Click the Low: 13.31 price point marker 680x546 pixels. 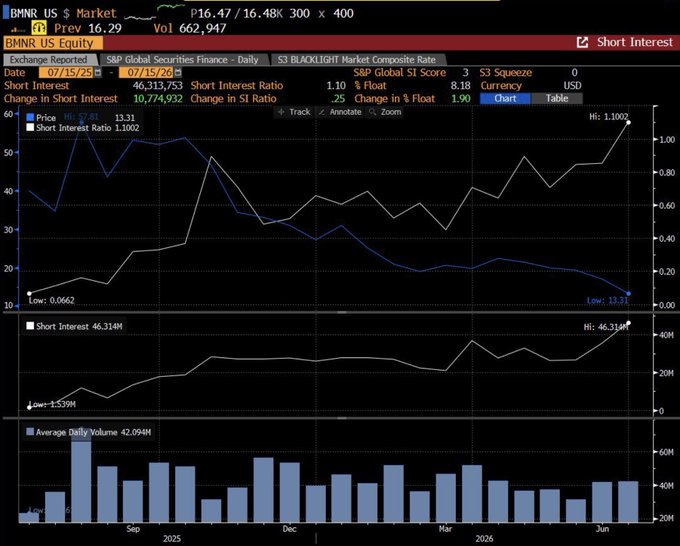click(x=629, y=294)
